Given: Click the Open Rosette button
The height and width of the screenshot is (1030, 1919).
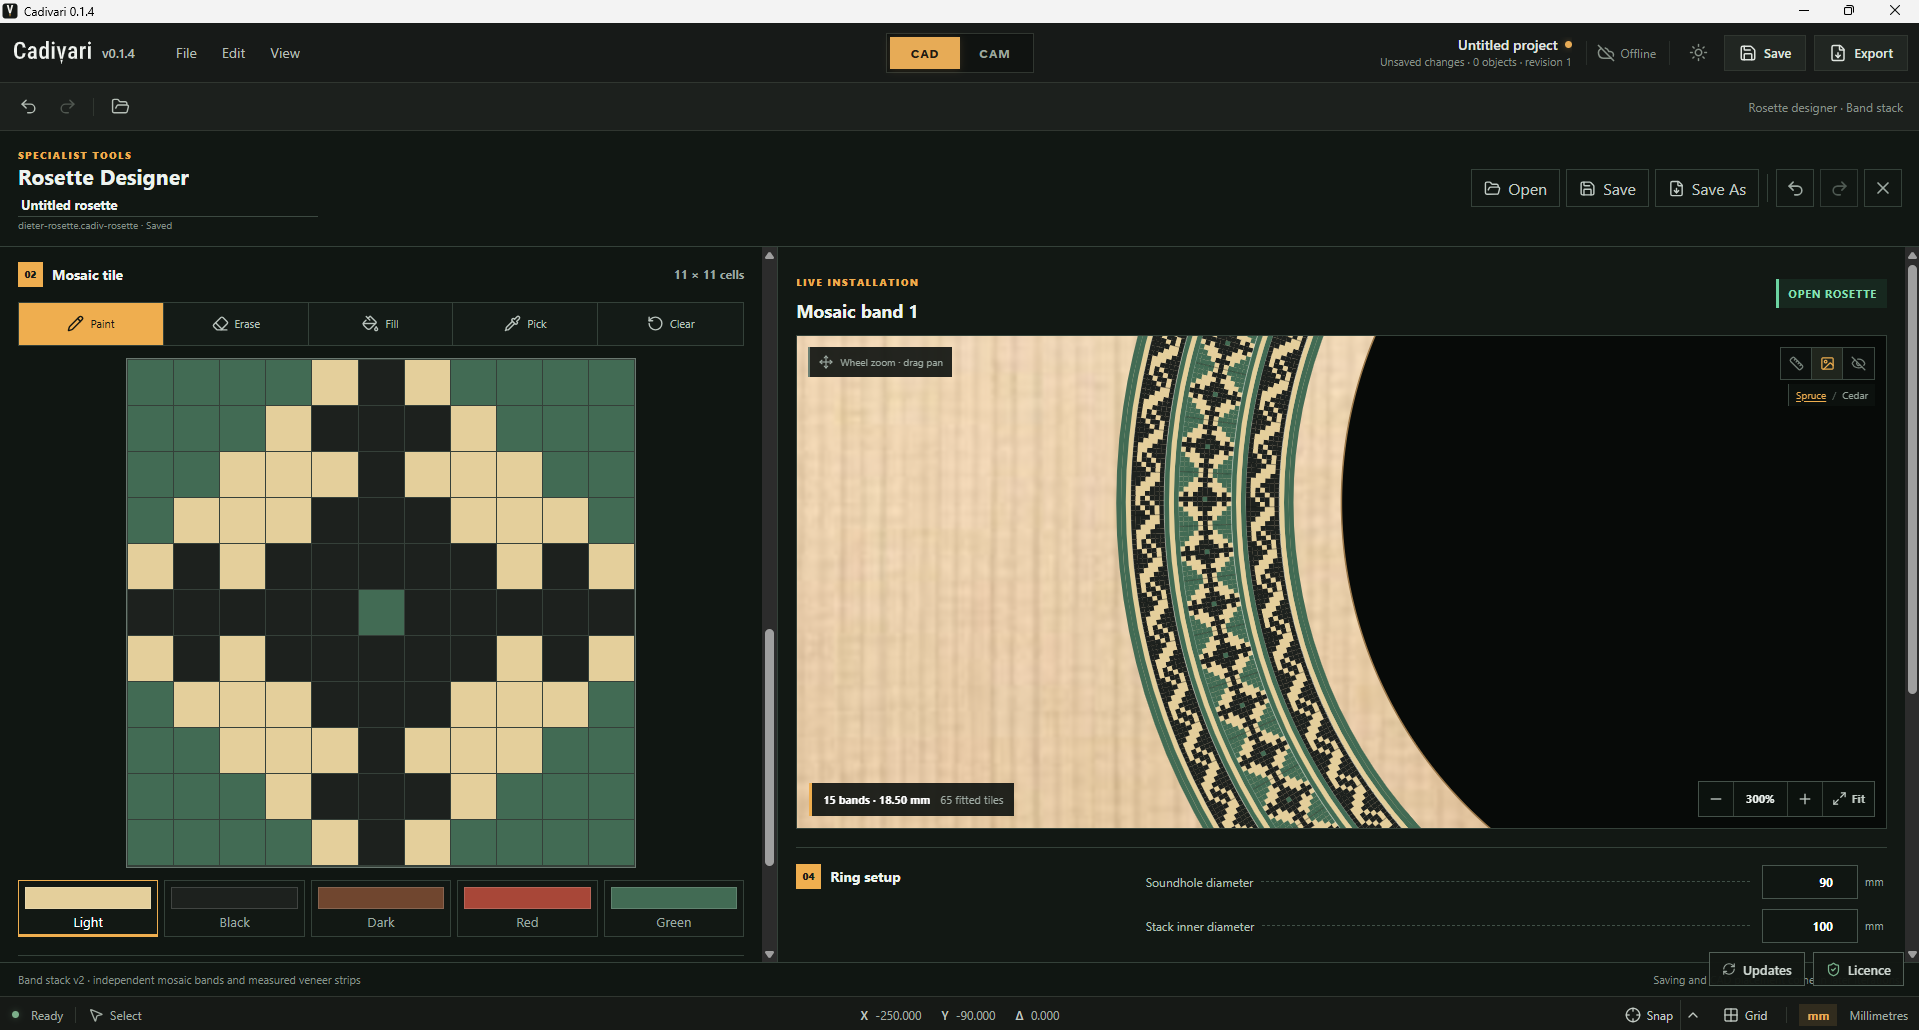Looking at the screenshot, I should pos(1832,294).
